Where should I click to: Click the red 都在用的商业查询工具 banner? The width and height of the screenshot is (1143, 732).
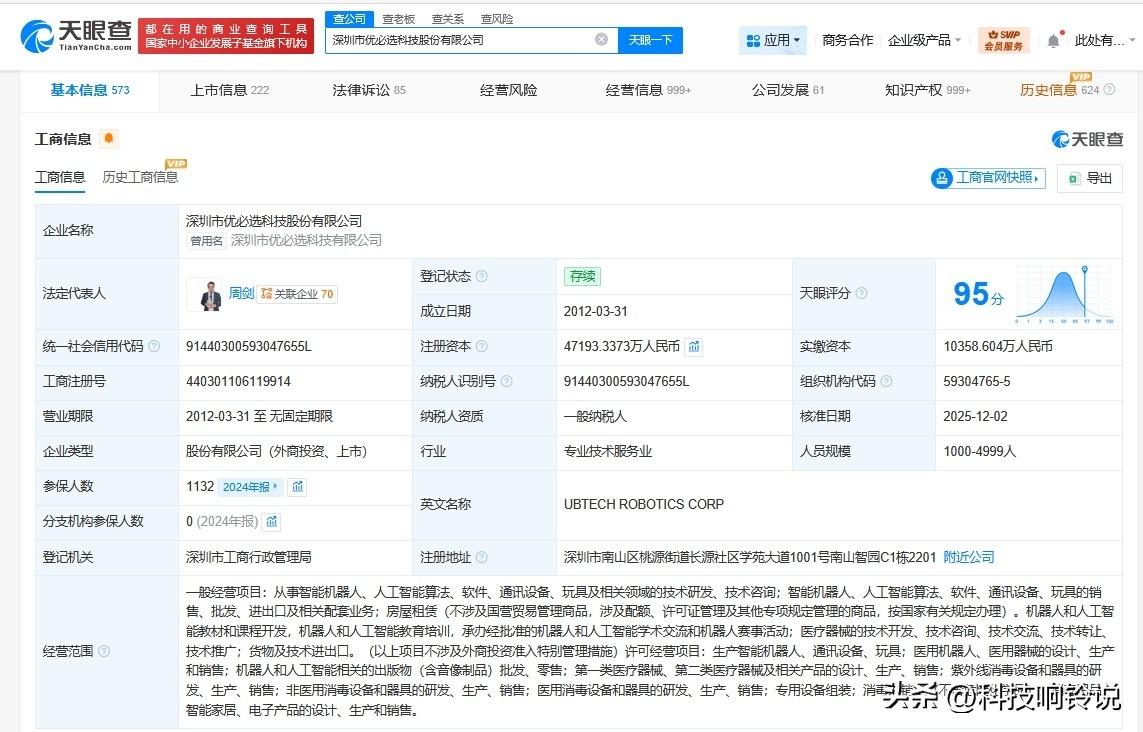coord(226,36)
